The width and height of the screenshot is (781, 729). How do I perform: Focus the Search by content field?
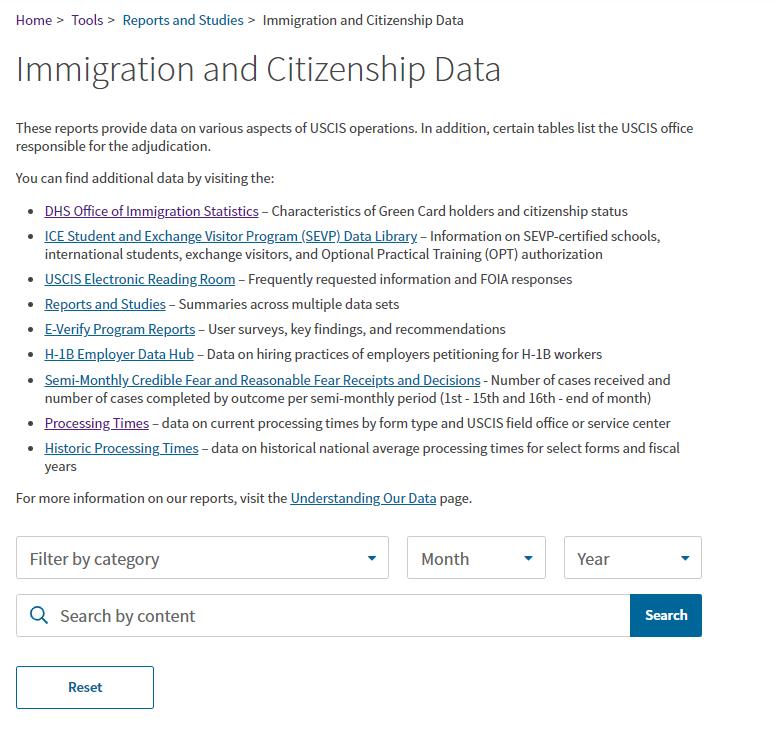tap(323, 615)
